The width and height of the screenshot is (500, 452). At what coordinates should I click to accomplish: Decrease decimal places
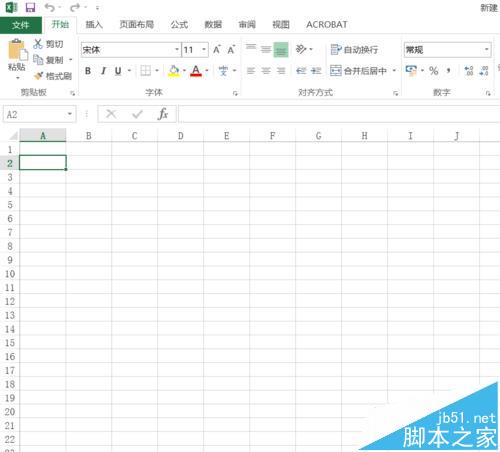484,71
